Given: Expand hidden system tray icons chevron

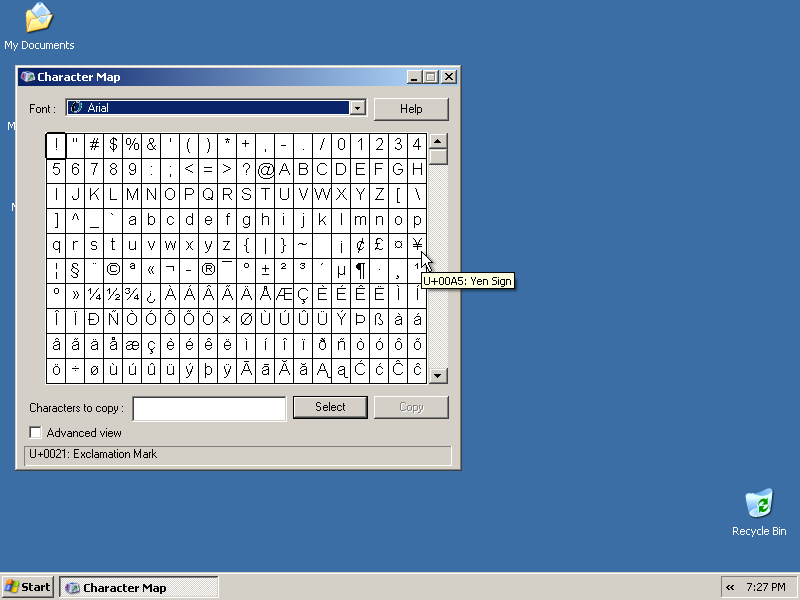Looking at the screenshot, I should (730, 587).
